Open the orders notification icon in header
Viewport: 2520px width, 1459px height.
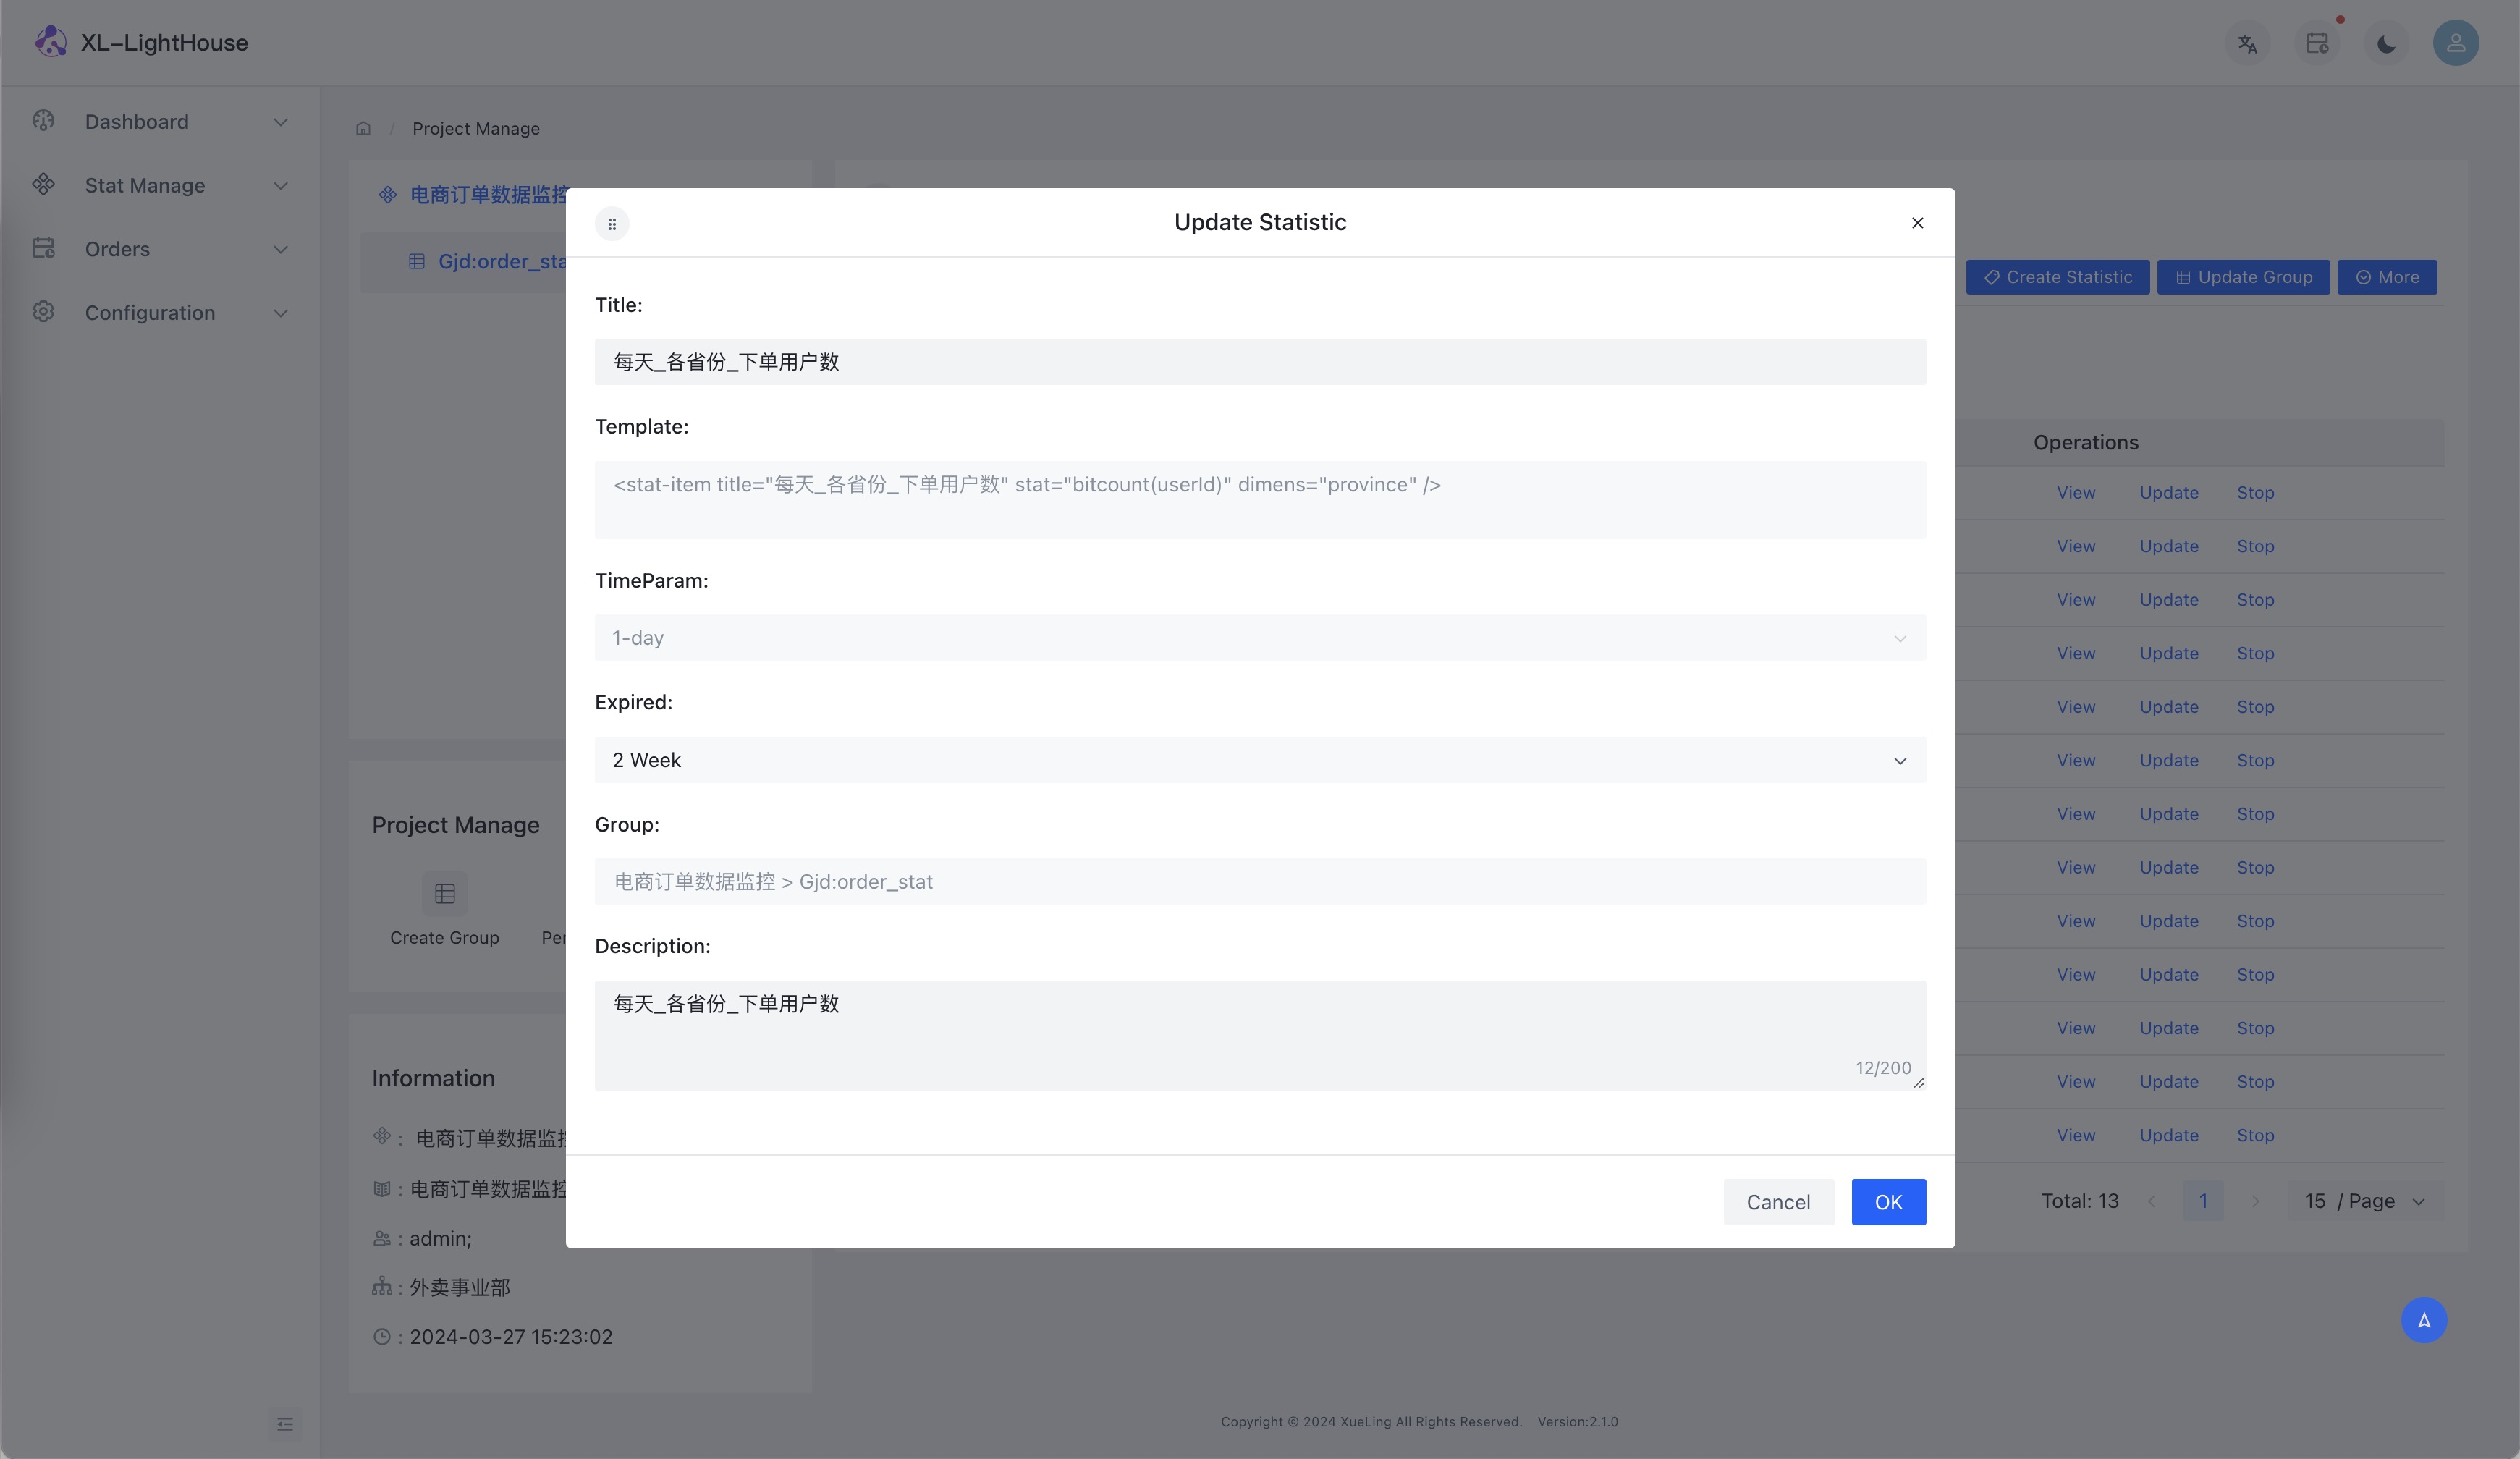(2317, 44)
